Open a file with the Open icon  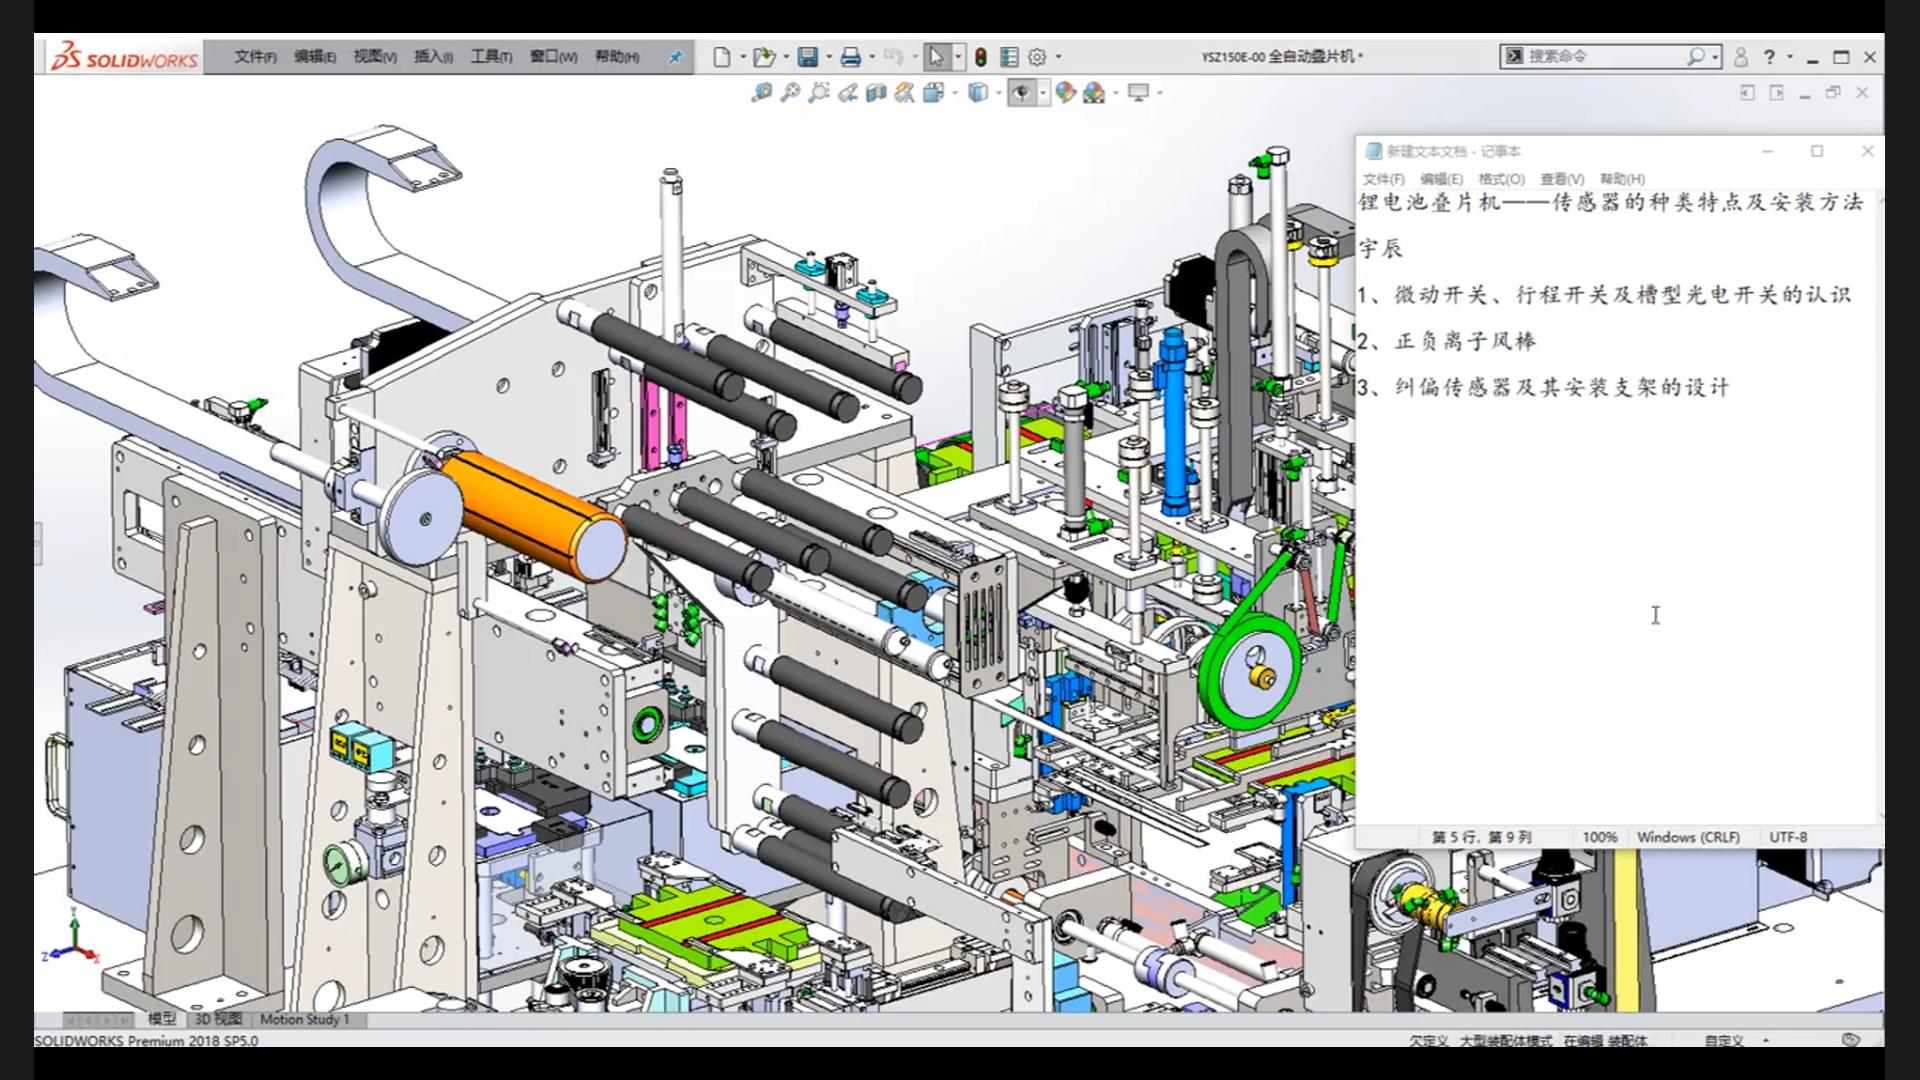pyautogui.click(x=764, y=57)
